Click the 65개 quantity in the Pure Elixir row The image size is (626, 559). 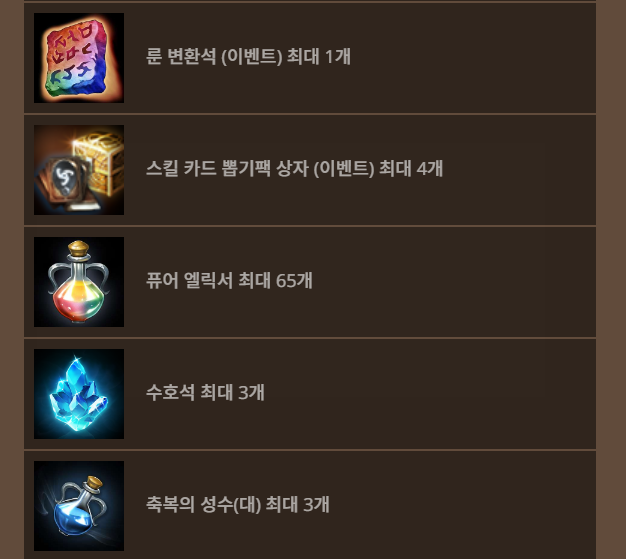[x=294, y=280]
